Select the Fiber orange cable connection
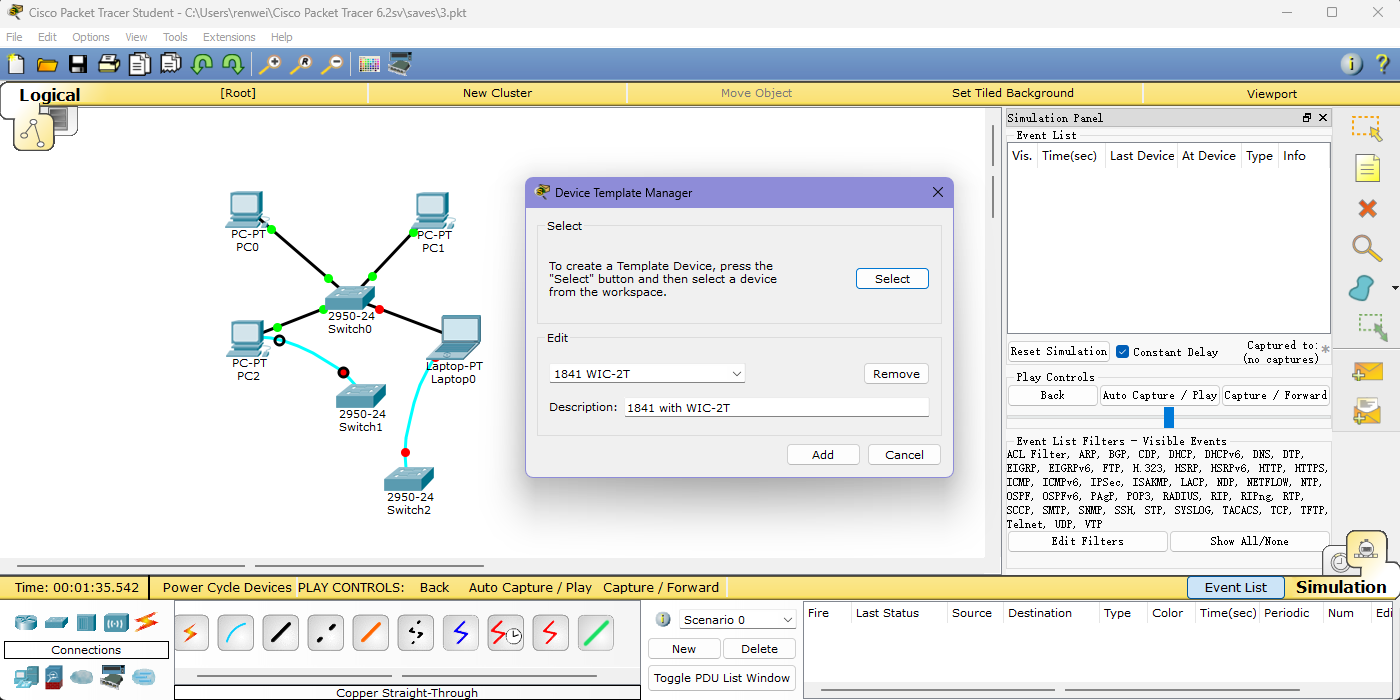The width and height of the screenshot is (1400, 700). coord(371,632)
